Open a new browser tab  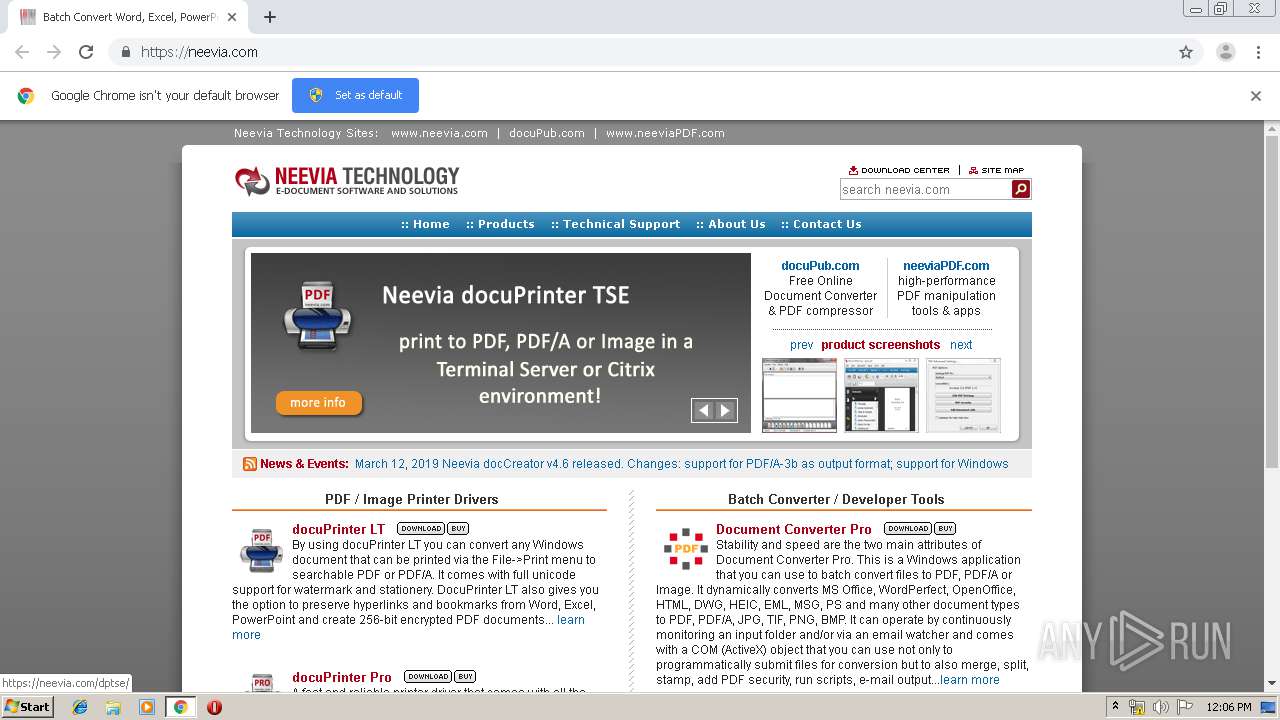pyautogui.click(x=270, y=17)
